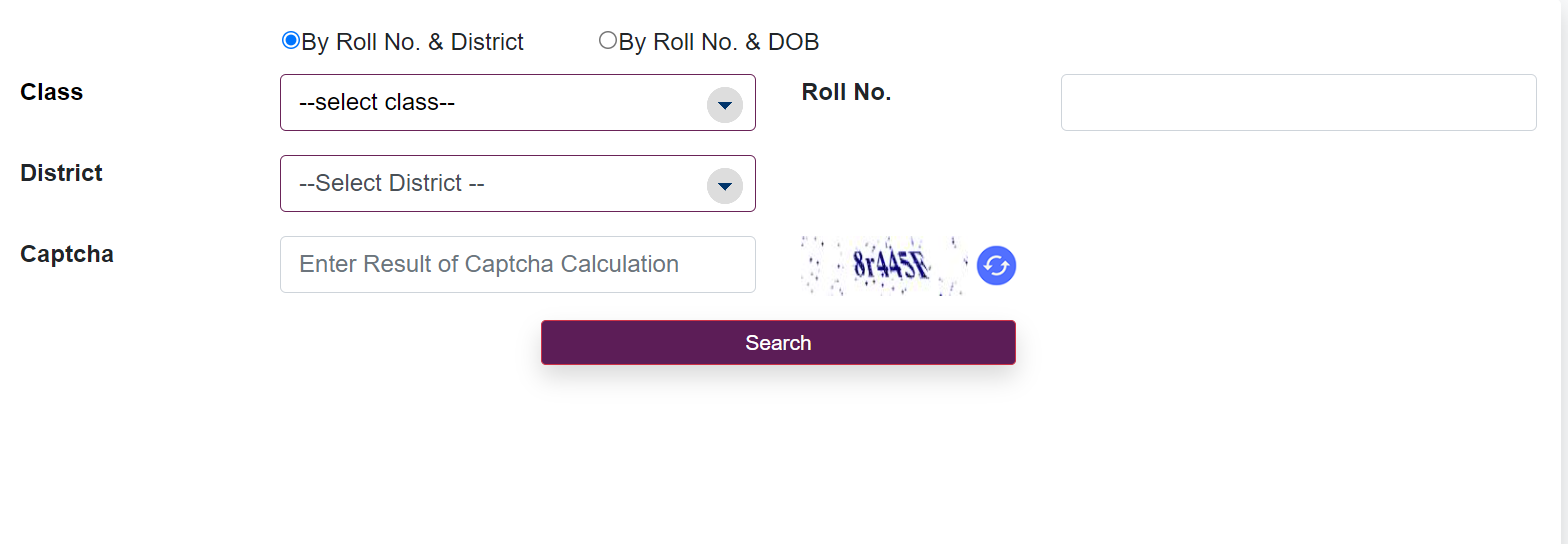Expand the --Select District -- dropdown
Image resolution: width=1568 pixels, height=544 pixels.
tap(500, 183)
